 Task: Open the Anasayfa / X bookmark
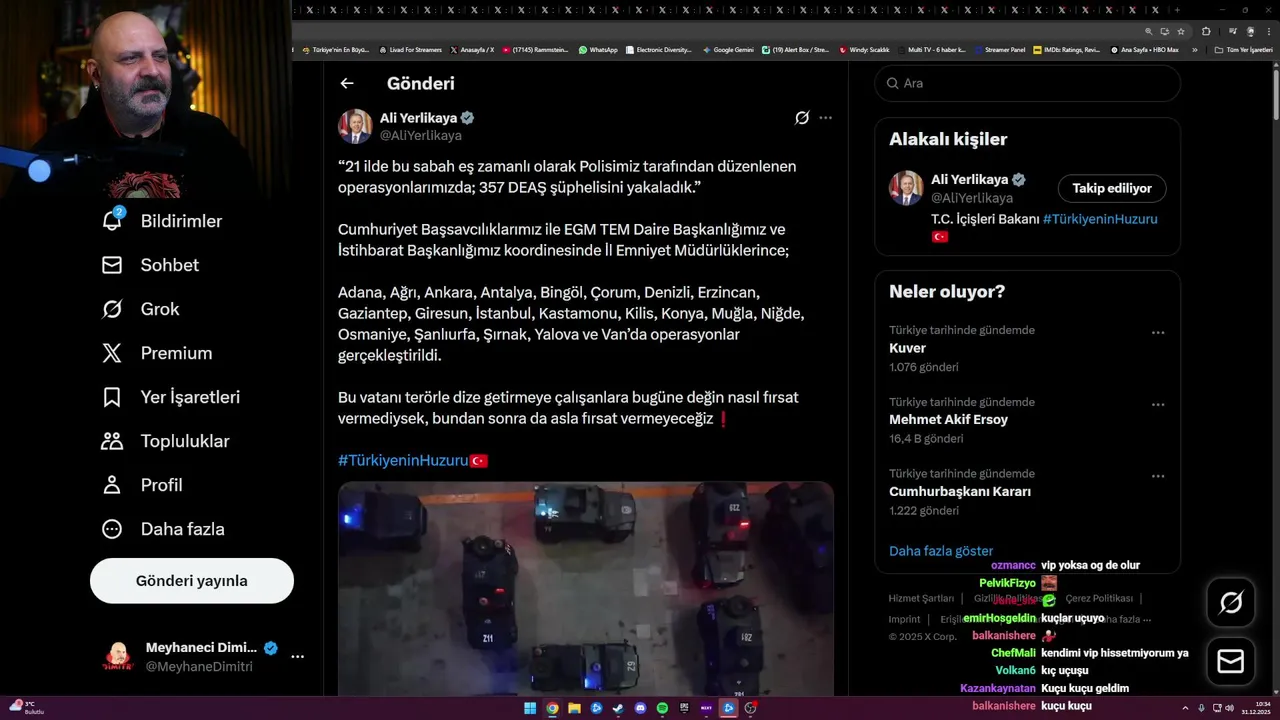(472, 50)
